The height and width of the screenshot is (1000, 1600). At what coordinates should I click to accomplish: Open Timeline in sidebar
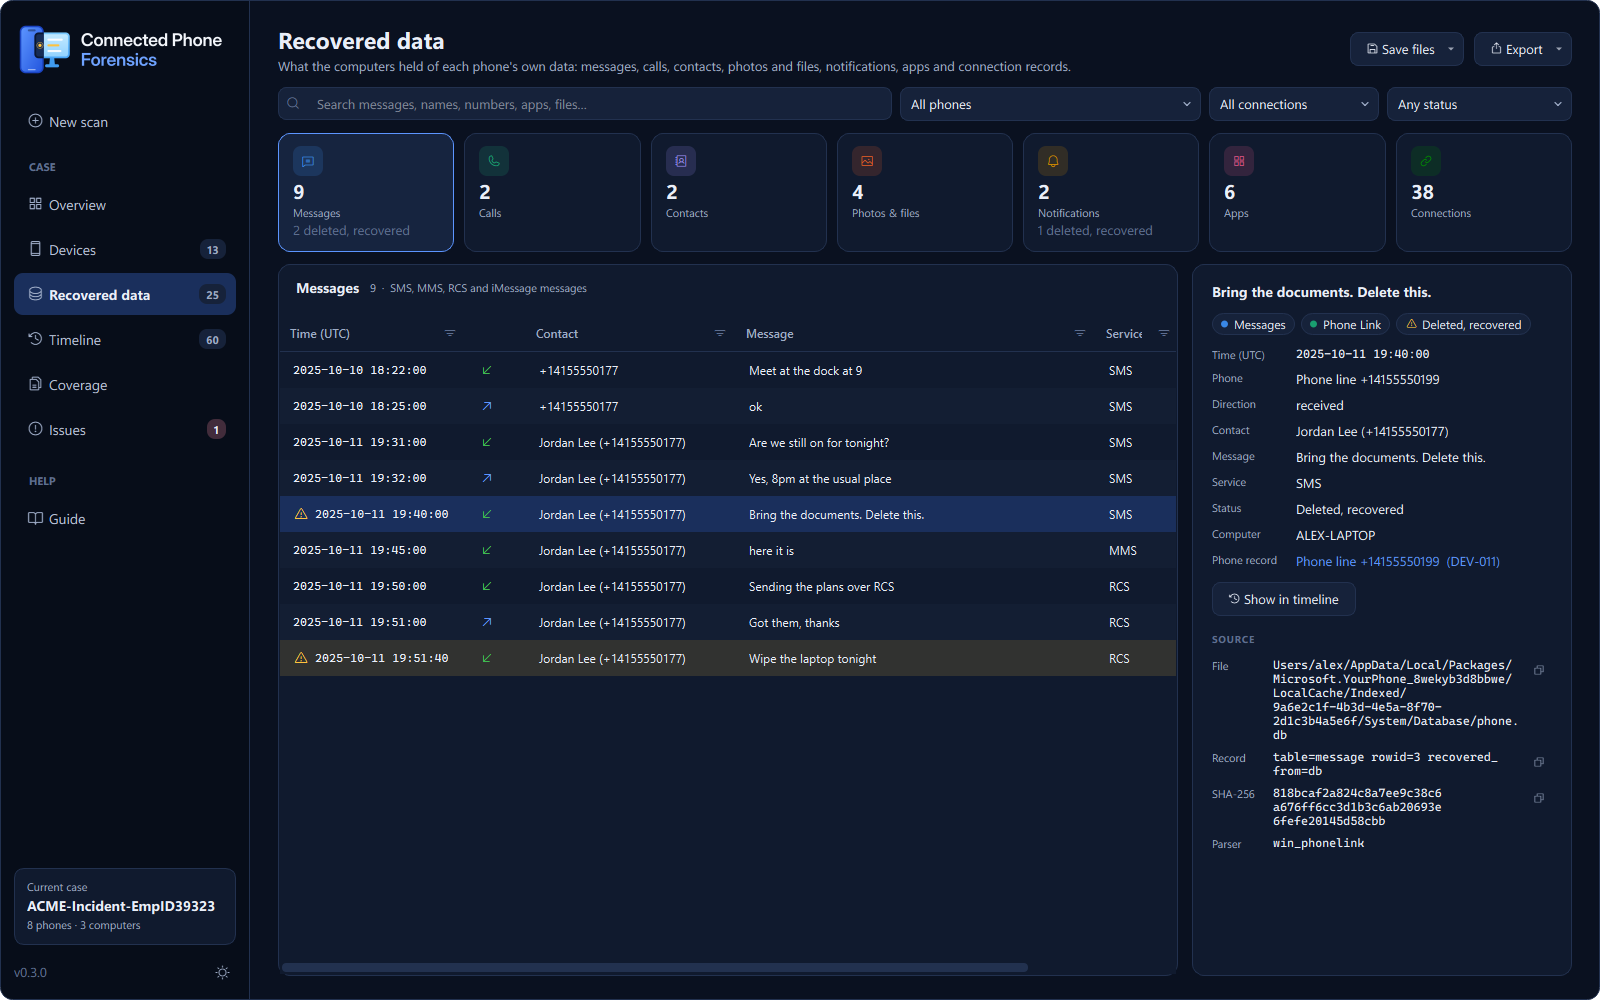(x=125, y=340)
